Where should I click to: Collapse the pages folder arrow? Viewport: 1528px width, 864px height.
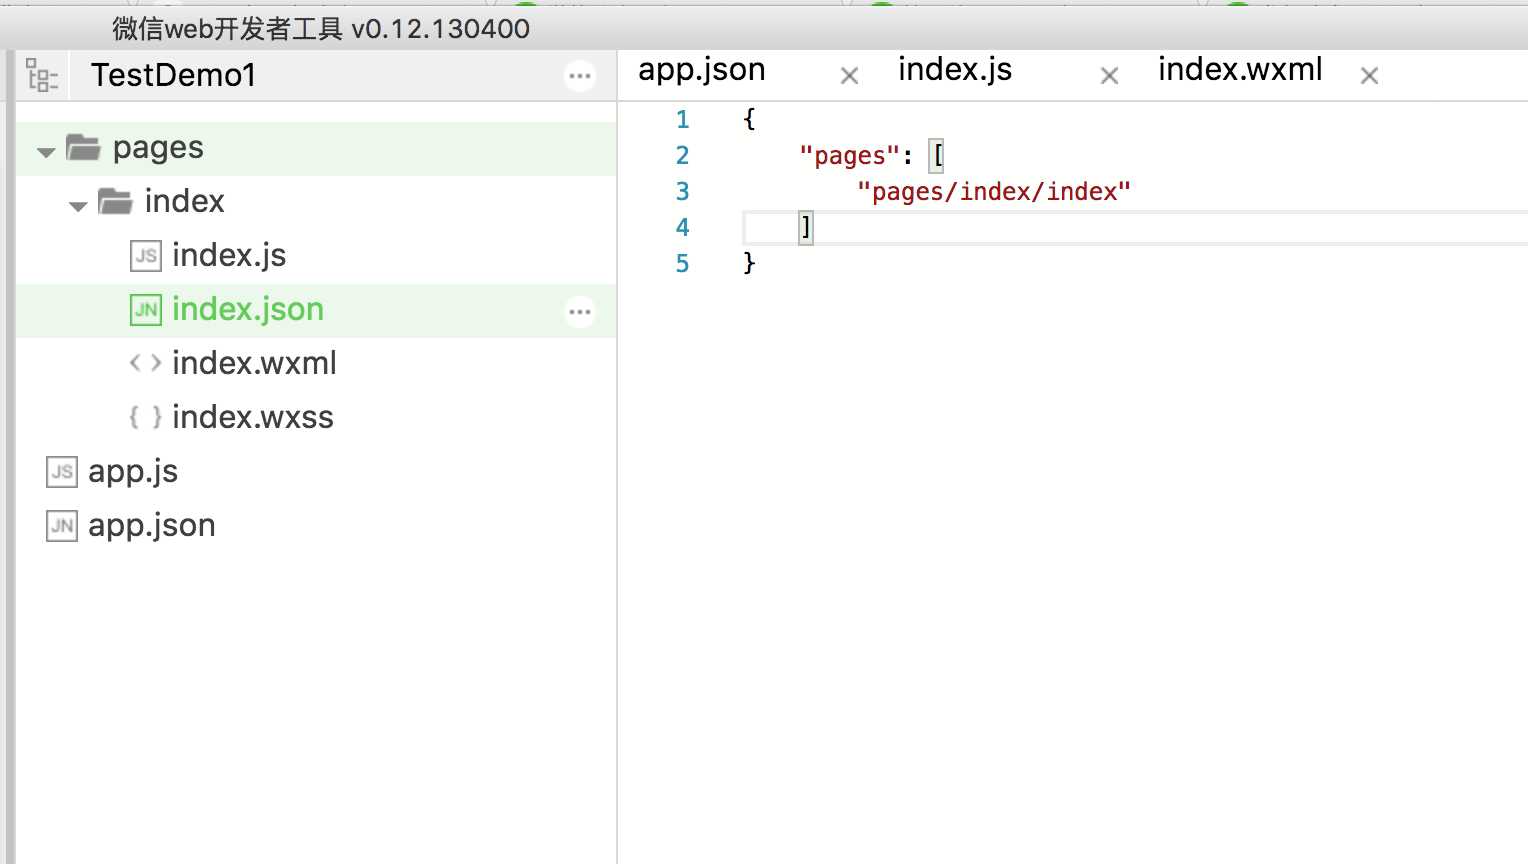[46, 152]
